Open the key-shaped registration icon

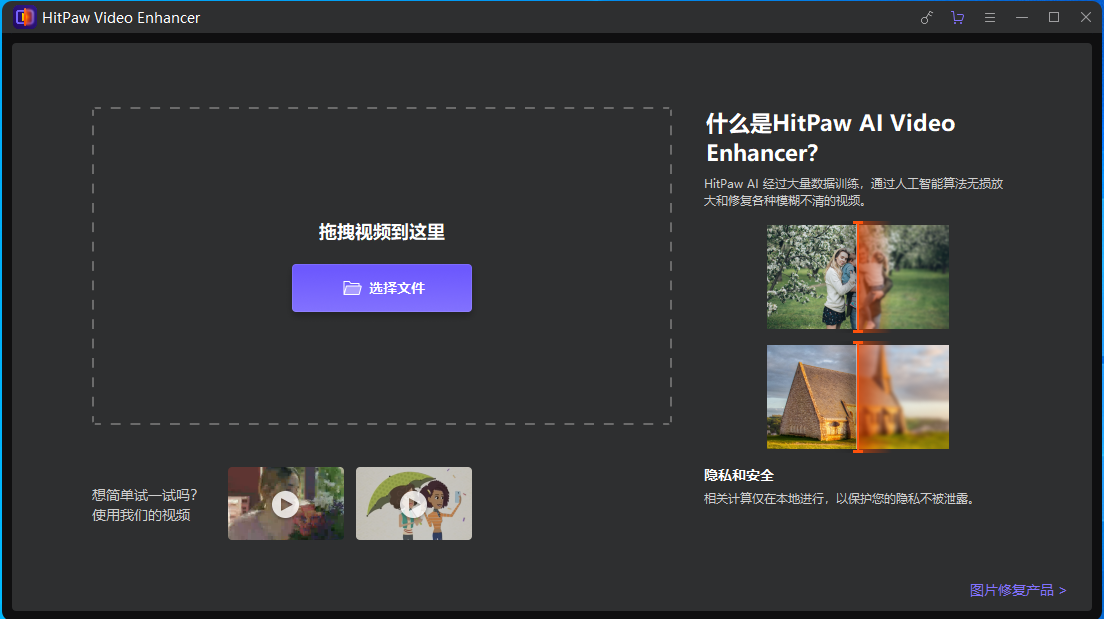[926, 18]
